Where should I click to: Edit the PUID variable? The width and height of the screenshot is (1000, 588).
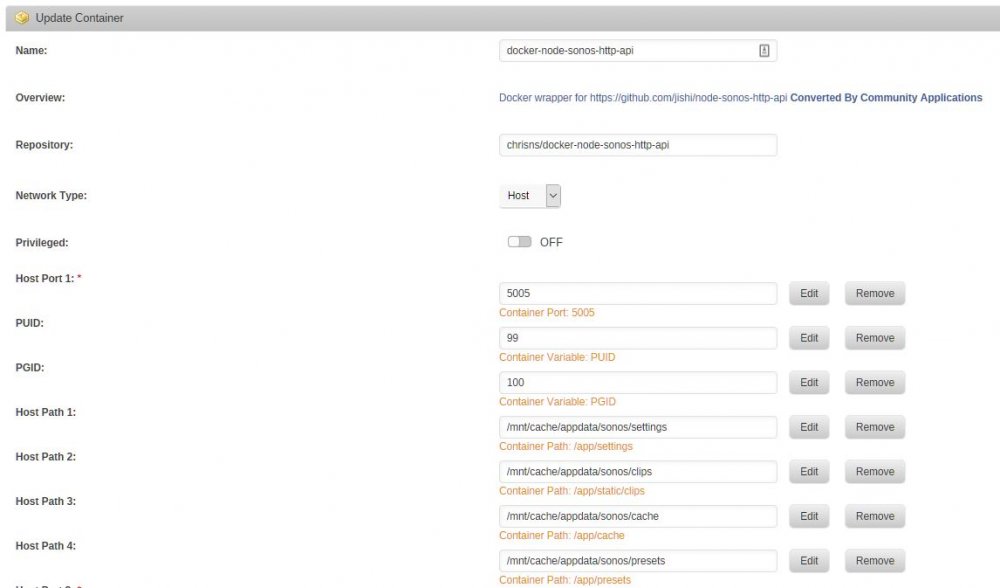point(809,338)
